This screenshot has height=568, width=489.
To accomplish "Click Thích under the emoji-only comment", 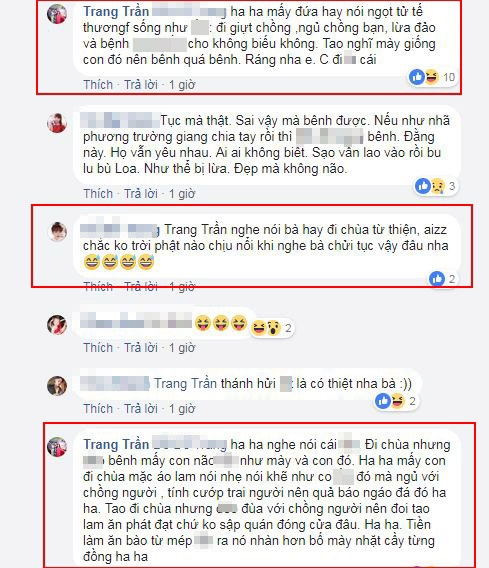I will click(98, 348).
